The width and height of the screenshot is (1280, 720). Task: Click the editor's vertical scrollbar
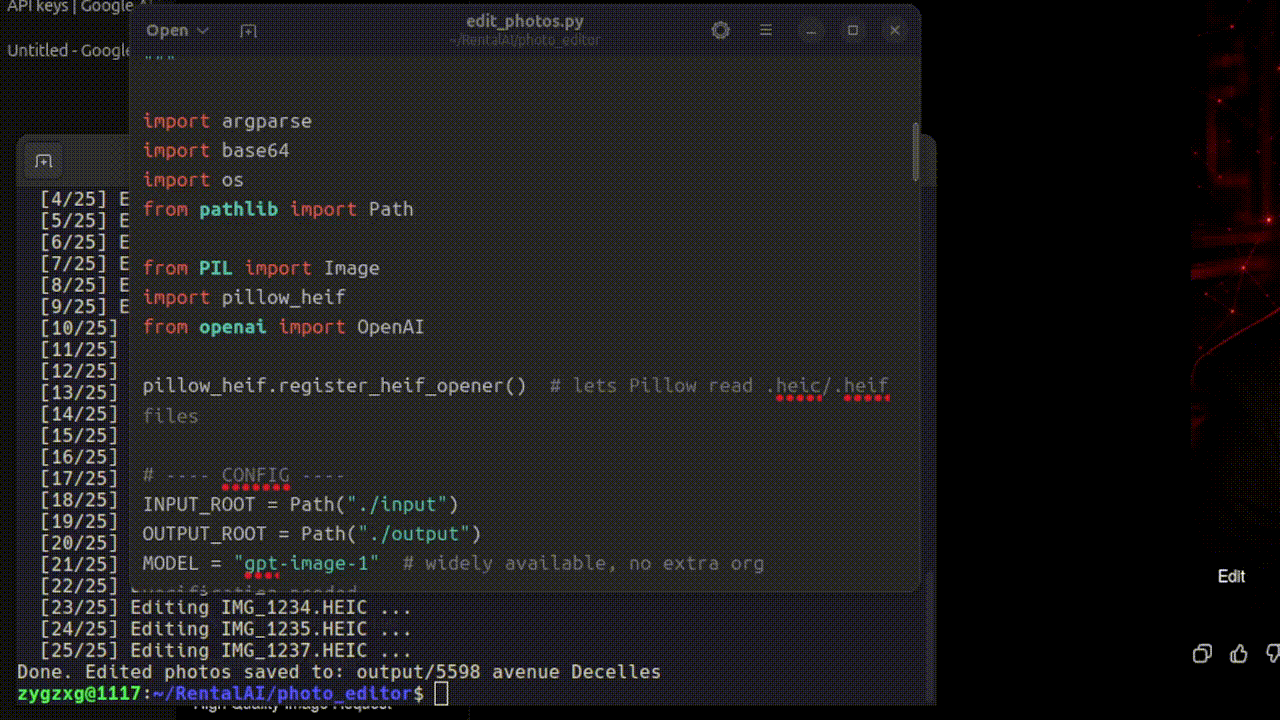click(x=915, y=152)
